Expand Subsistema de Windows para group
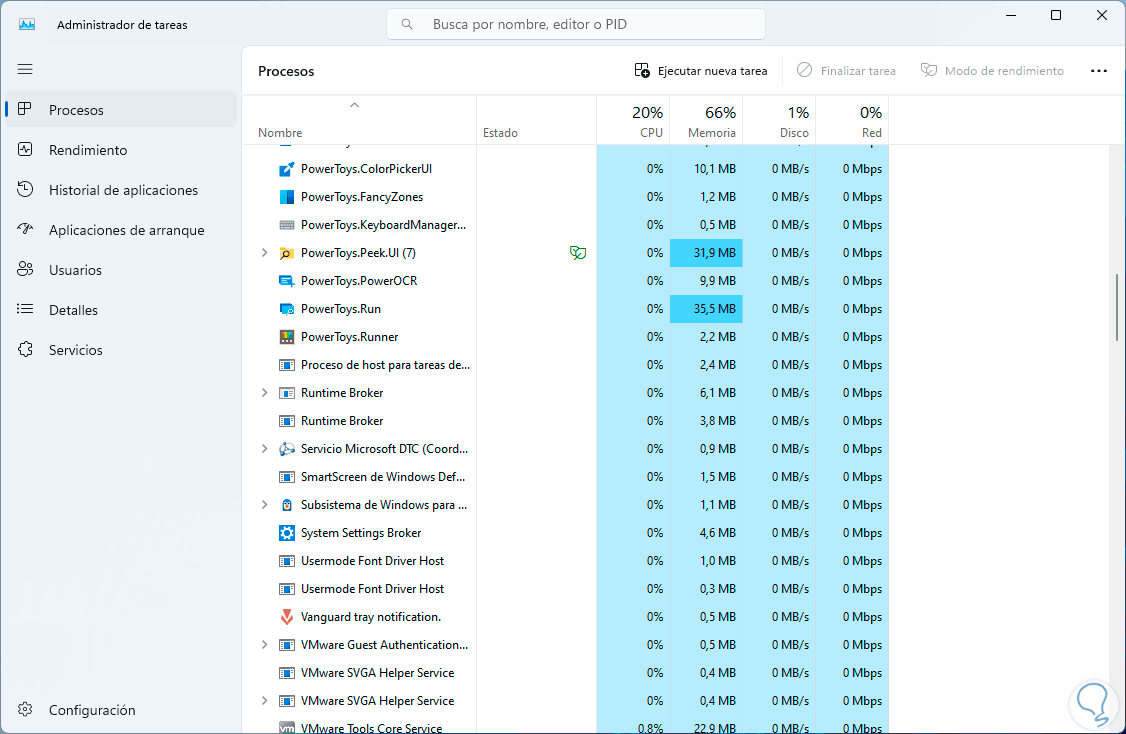Viewport: 1126px width, 734px height. (x=264, y=505)
